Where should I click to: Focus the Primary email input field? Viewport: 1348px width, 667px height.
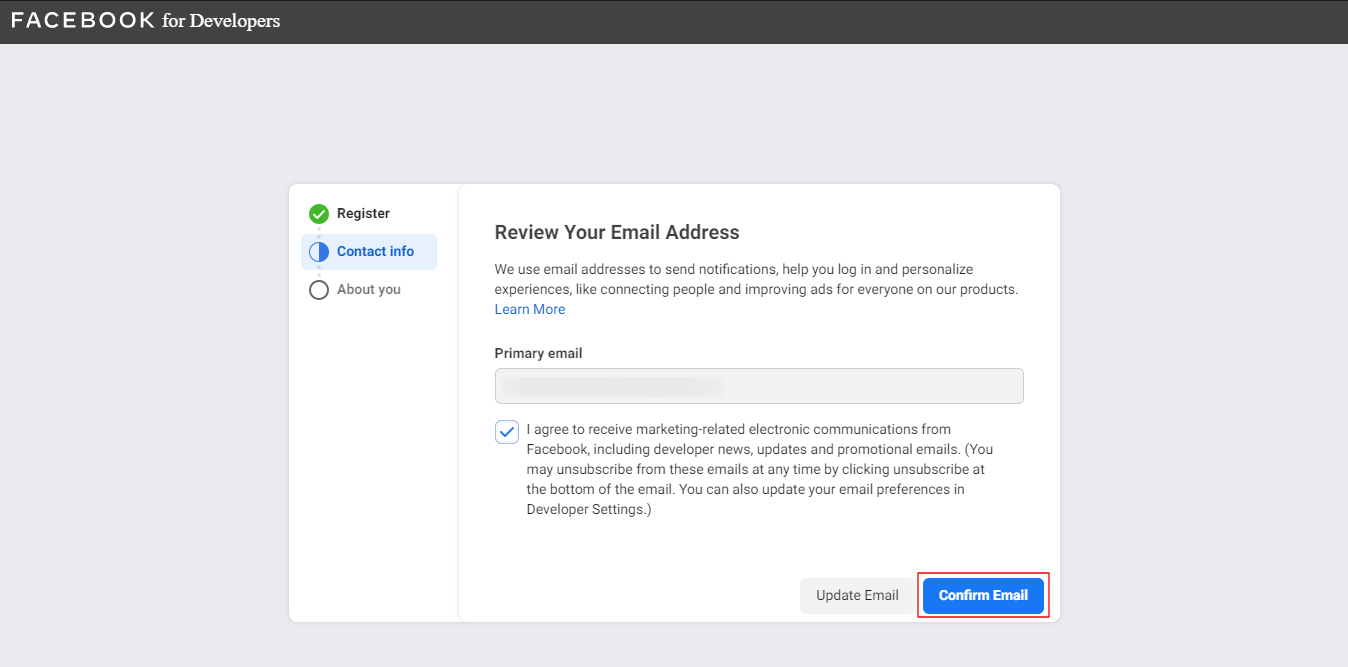759,386
